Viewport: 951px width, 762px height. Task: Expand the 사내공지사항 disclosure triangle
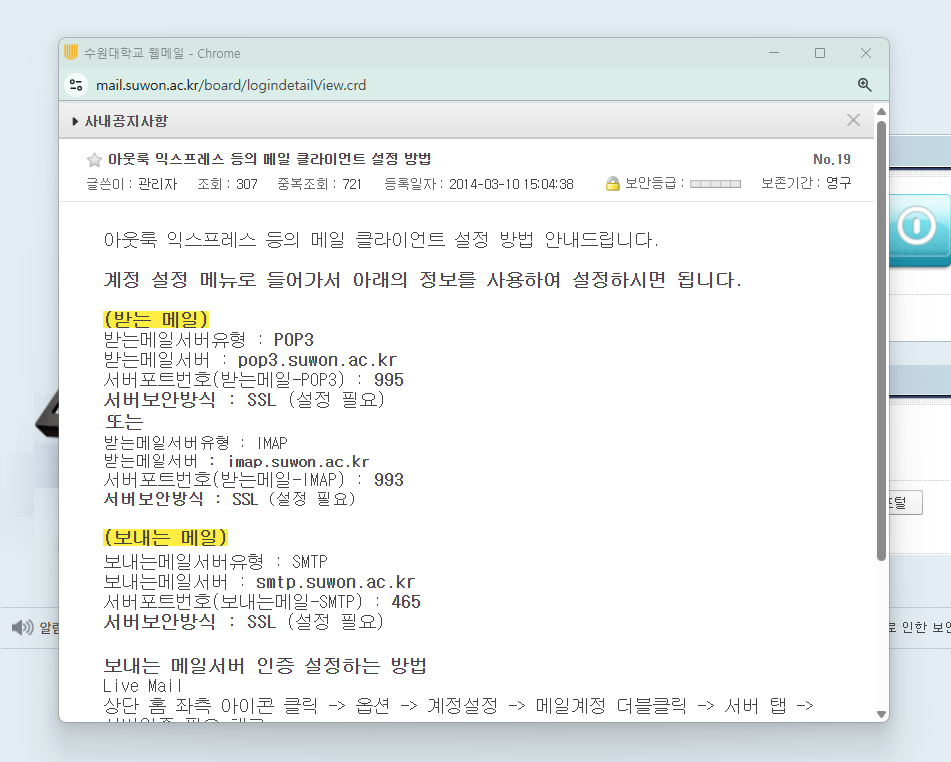75,120
